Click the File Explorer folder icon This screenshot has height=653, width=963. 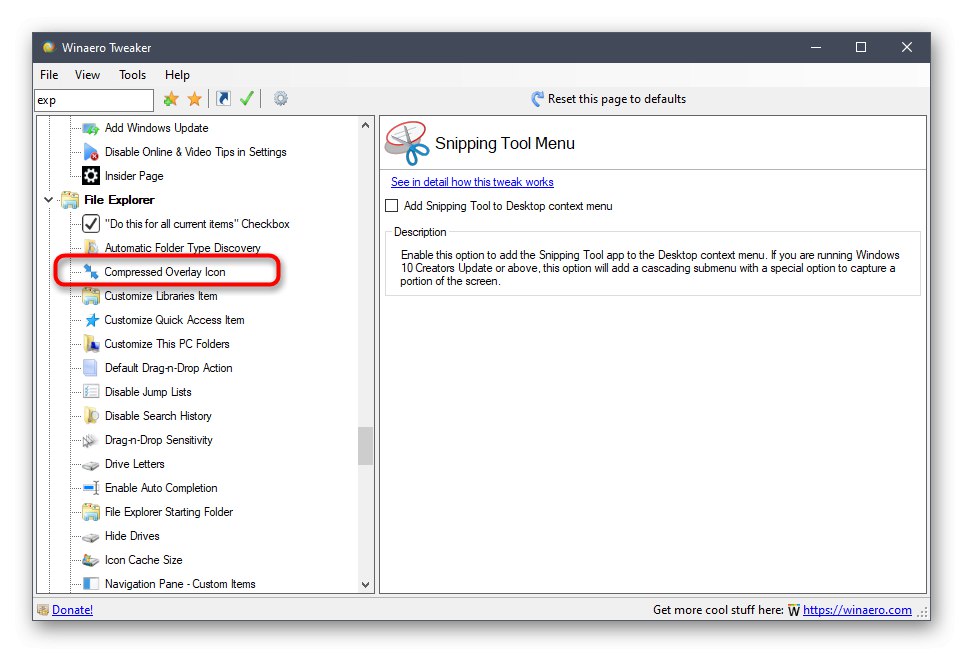click(x=70, y=200)
